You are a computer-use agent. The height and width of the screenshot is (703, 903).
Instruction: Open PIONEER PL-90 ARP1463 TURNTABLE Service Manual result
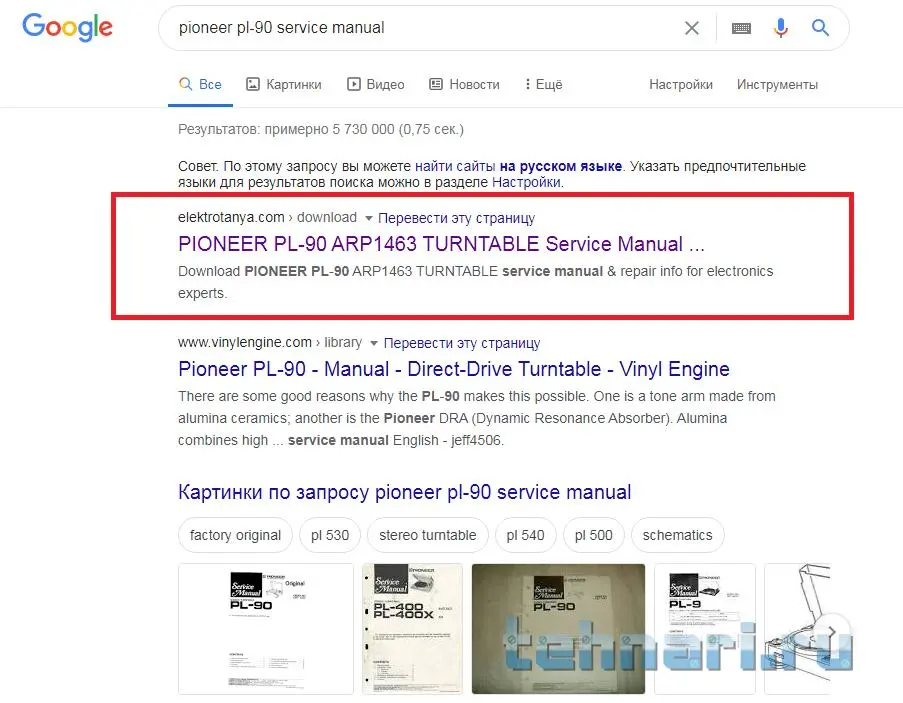pyautogui.click(x=441, y=244)
